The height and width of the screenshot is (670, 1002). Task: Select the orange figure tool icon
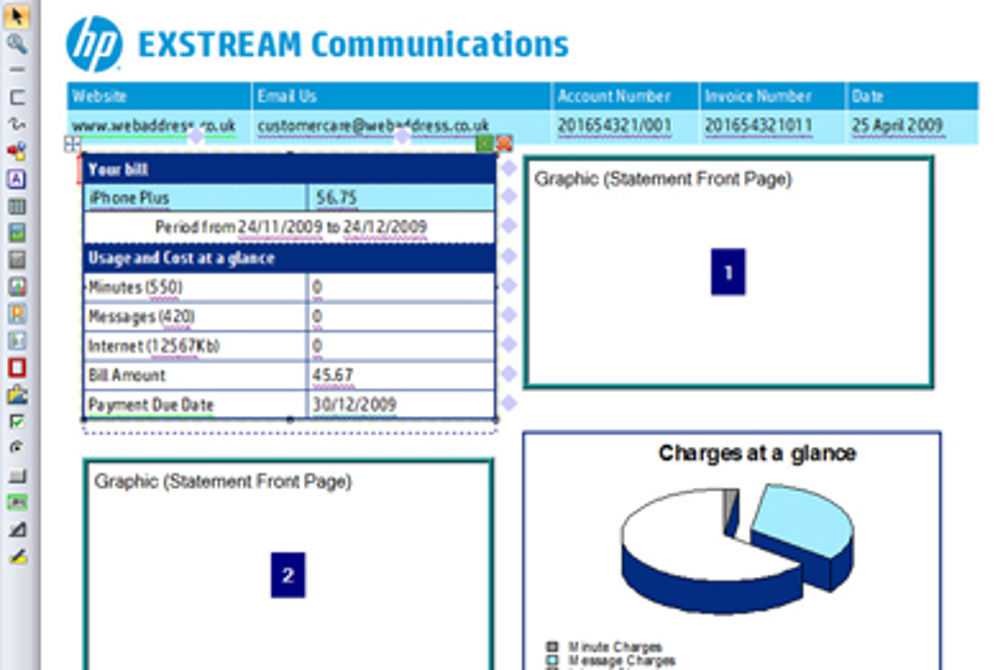tap(17, 313)
